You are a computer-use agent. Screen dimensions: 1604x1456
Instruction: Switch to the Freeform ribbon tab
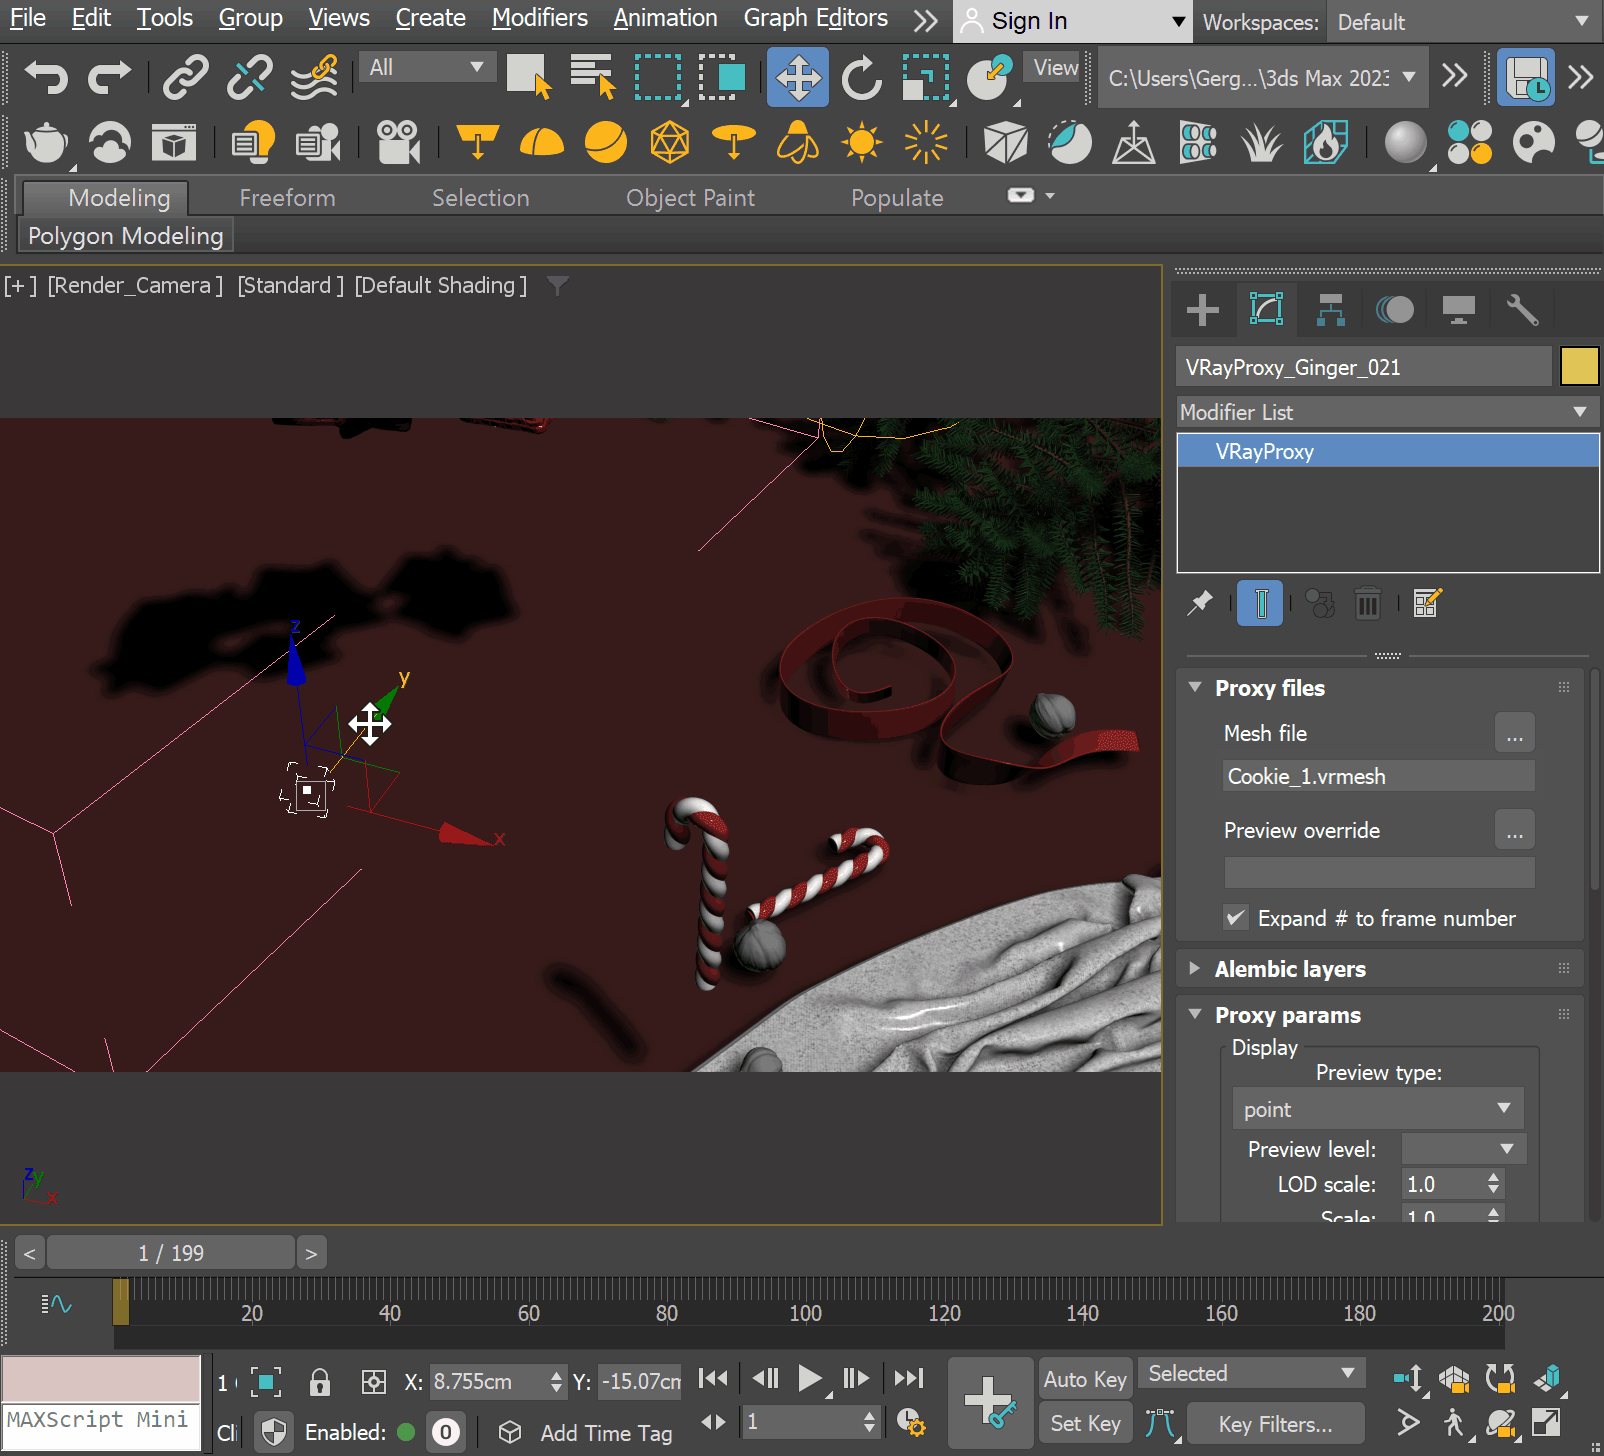pos(287,198)
